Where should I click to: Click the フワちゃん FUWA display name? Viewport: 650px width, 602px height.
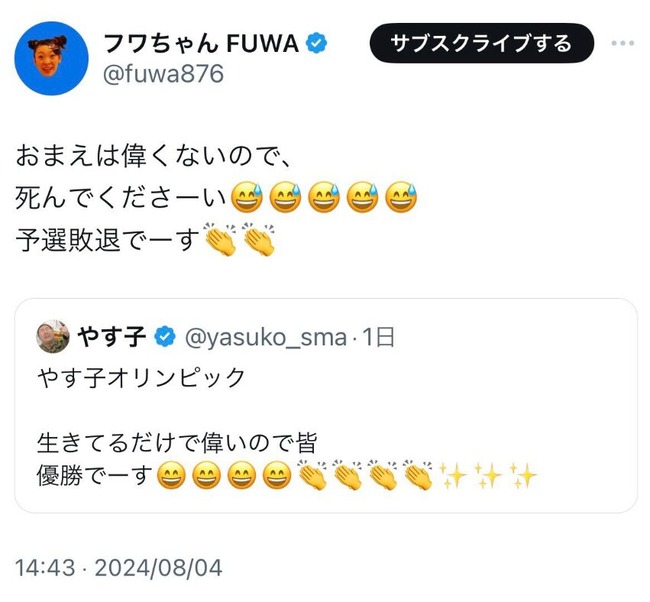click(201, 43)
